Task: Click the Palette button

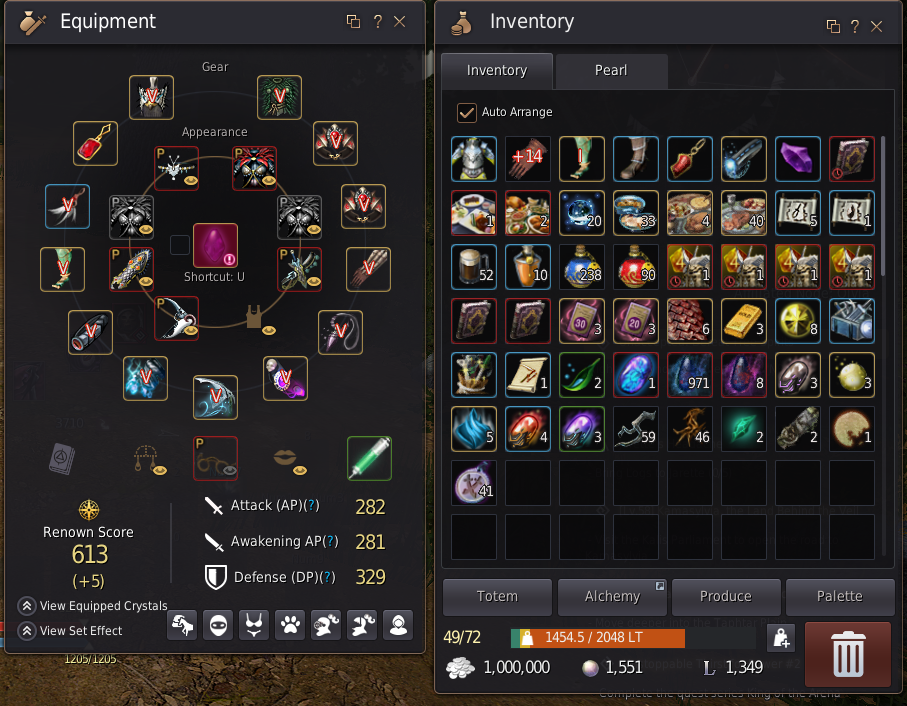Action: click(840, 597)
